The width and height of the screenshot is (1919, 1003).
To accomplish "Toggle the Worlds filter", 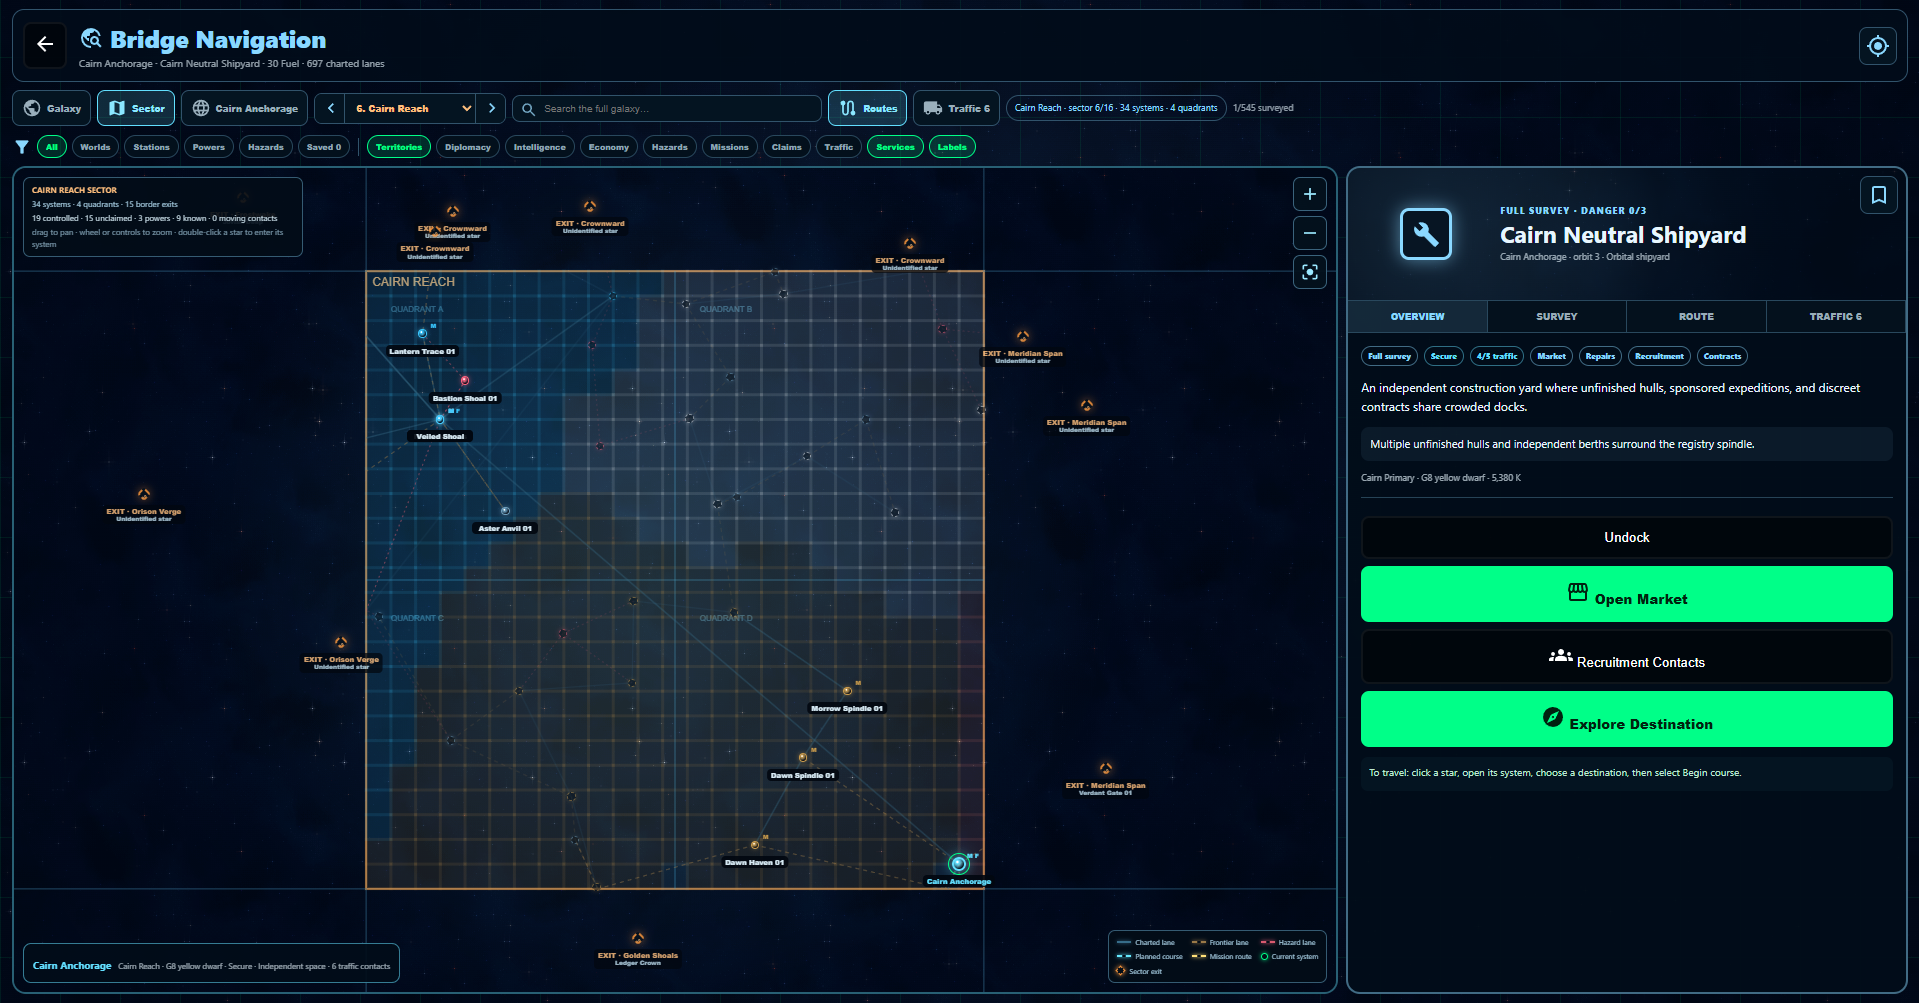I will point(95,147).
